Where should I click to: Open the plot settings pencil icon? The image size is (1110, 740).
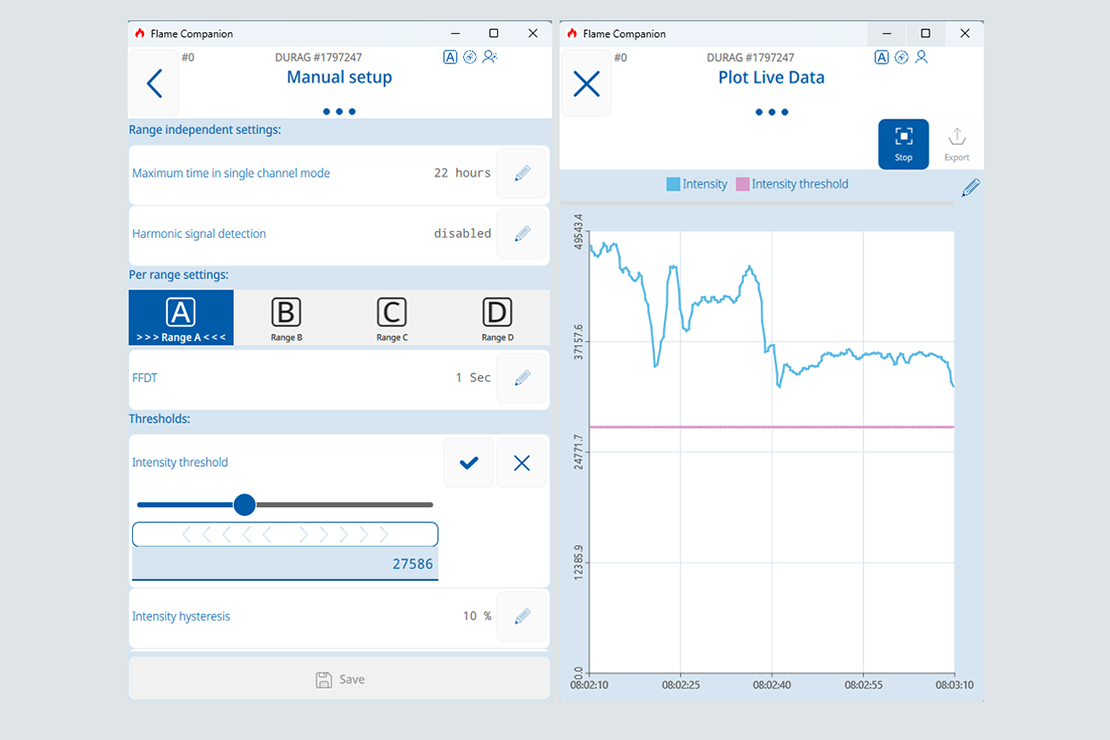pos(969,187)
